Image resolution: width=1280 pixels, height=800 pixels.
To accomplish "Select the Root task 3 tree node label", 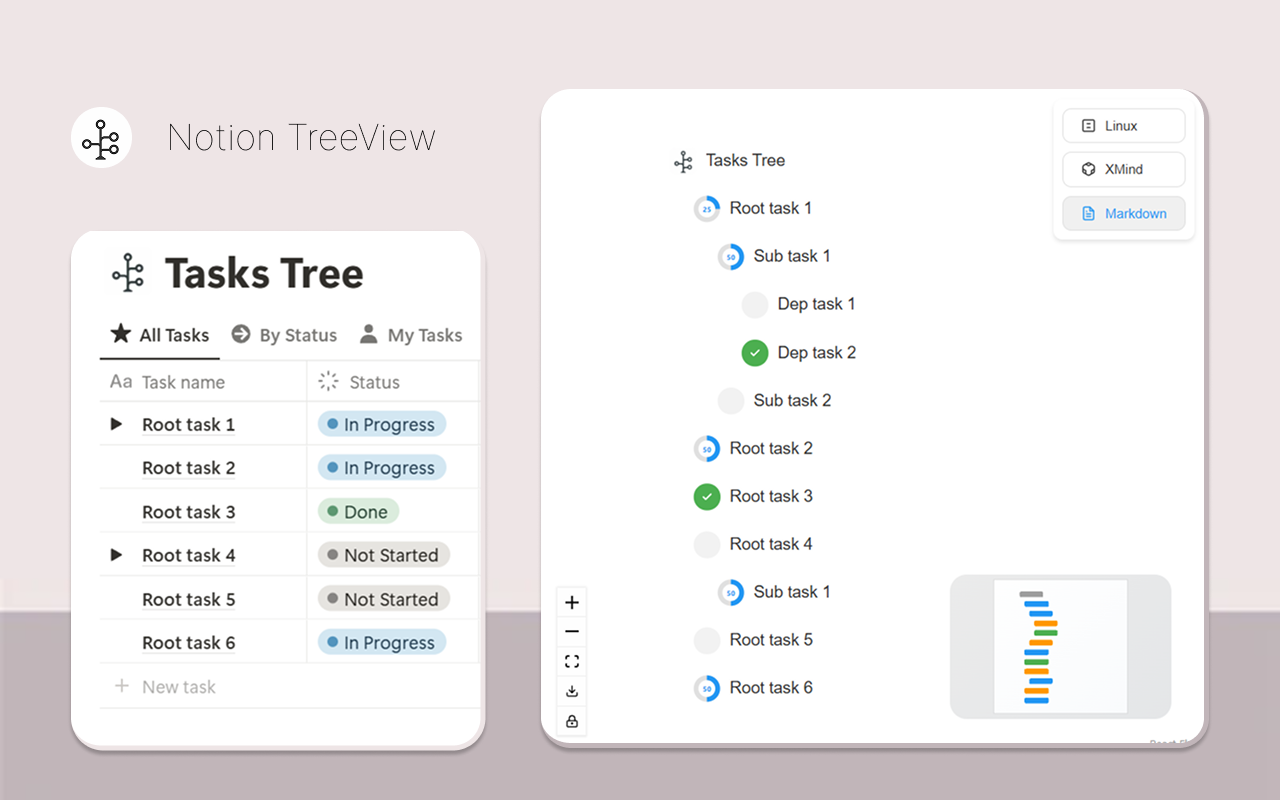I will [771, 496].
